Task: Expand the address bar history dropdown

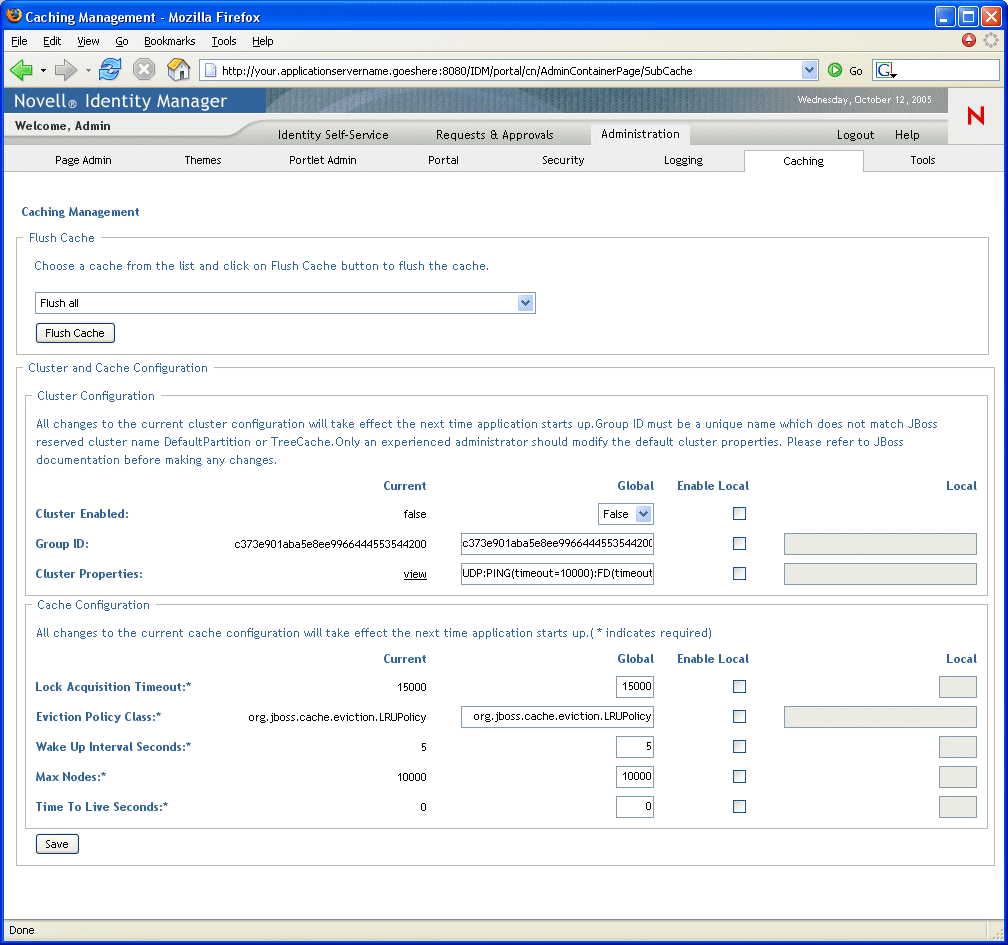Action: click(808, 69)
